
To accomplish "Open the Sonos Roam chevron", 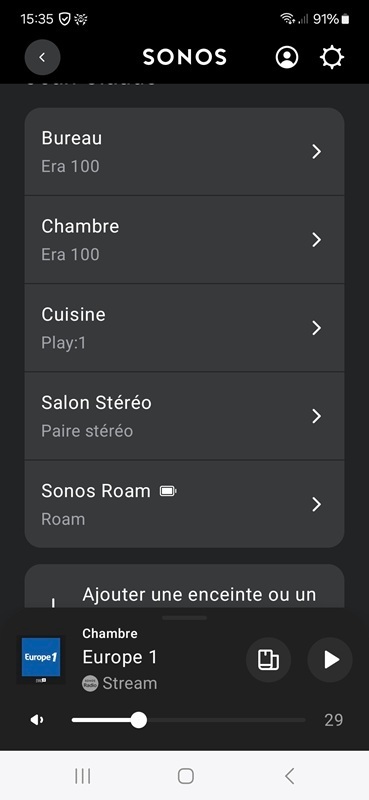I will click(317, 505).
